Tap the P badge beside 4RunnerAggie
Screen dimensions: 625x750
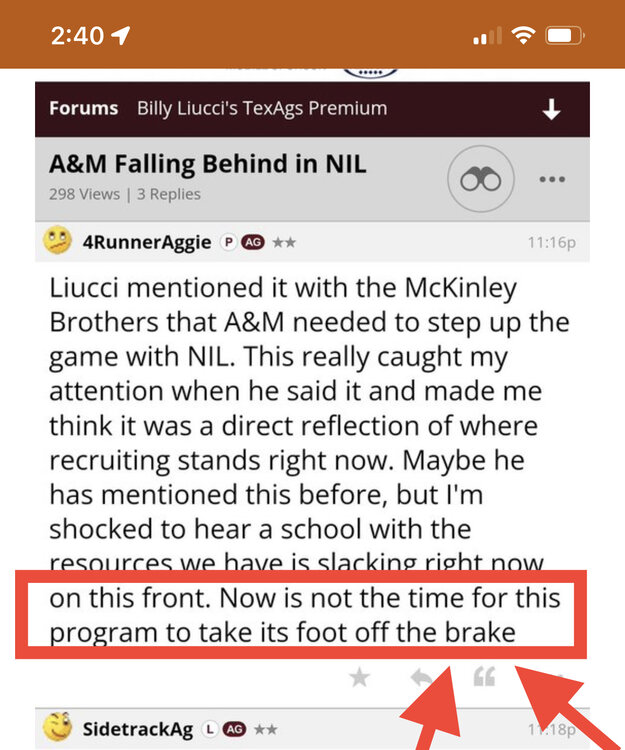tap(228, 242)
